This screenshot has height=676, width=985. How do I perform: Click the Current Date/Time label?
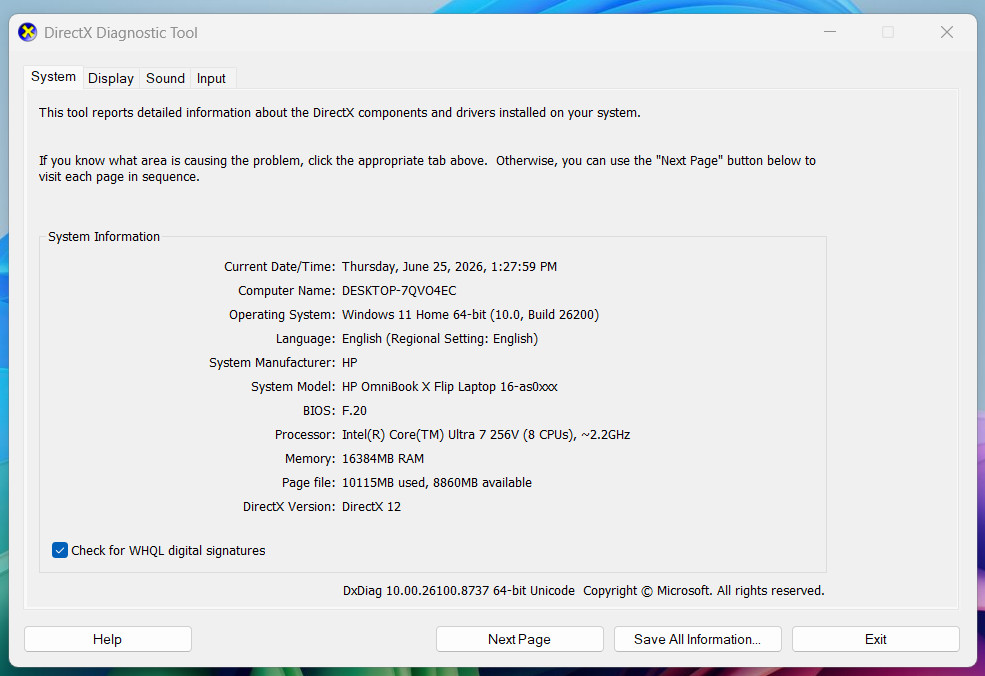point(280,267)
